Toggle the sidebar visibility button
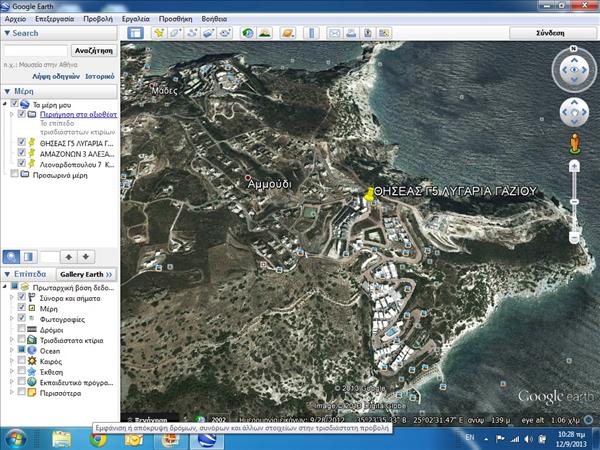 (135, 33)
